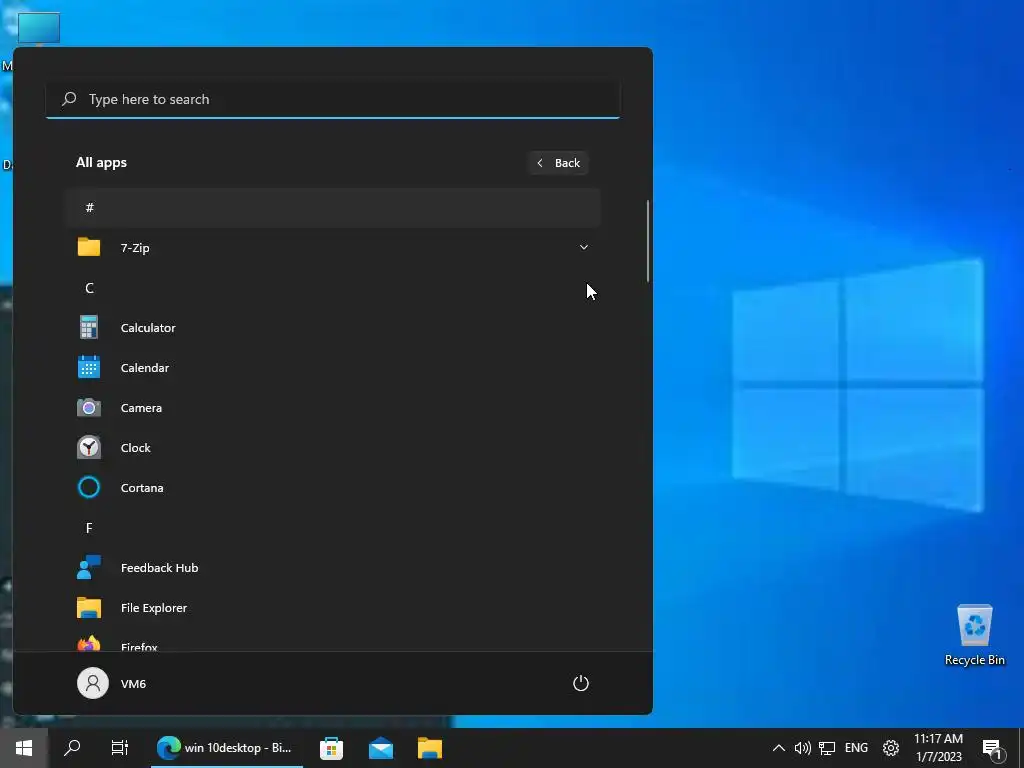Click the Calculator label text
This screenshot has width=1024, height=768.
(x=148, y=328)
